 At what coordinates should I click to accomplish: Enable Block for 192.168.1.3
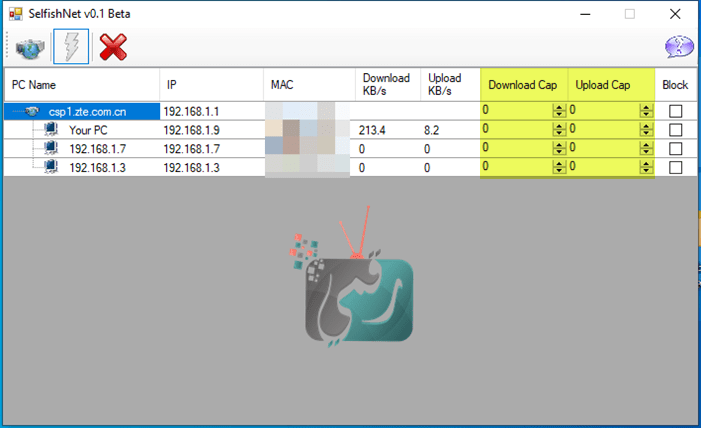(x=676, y=167)
